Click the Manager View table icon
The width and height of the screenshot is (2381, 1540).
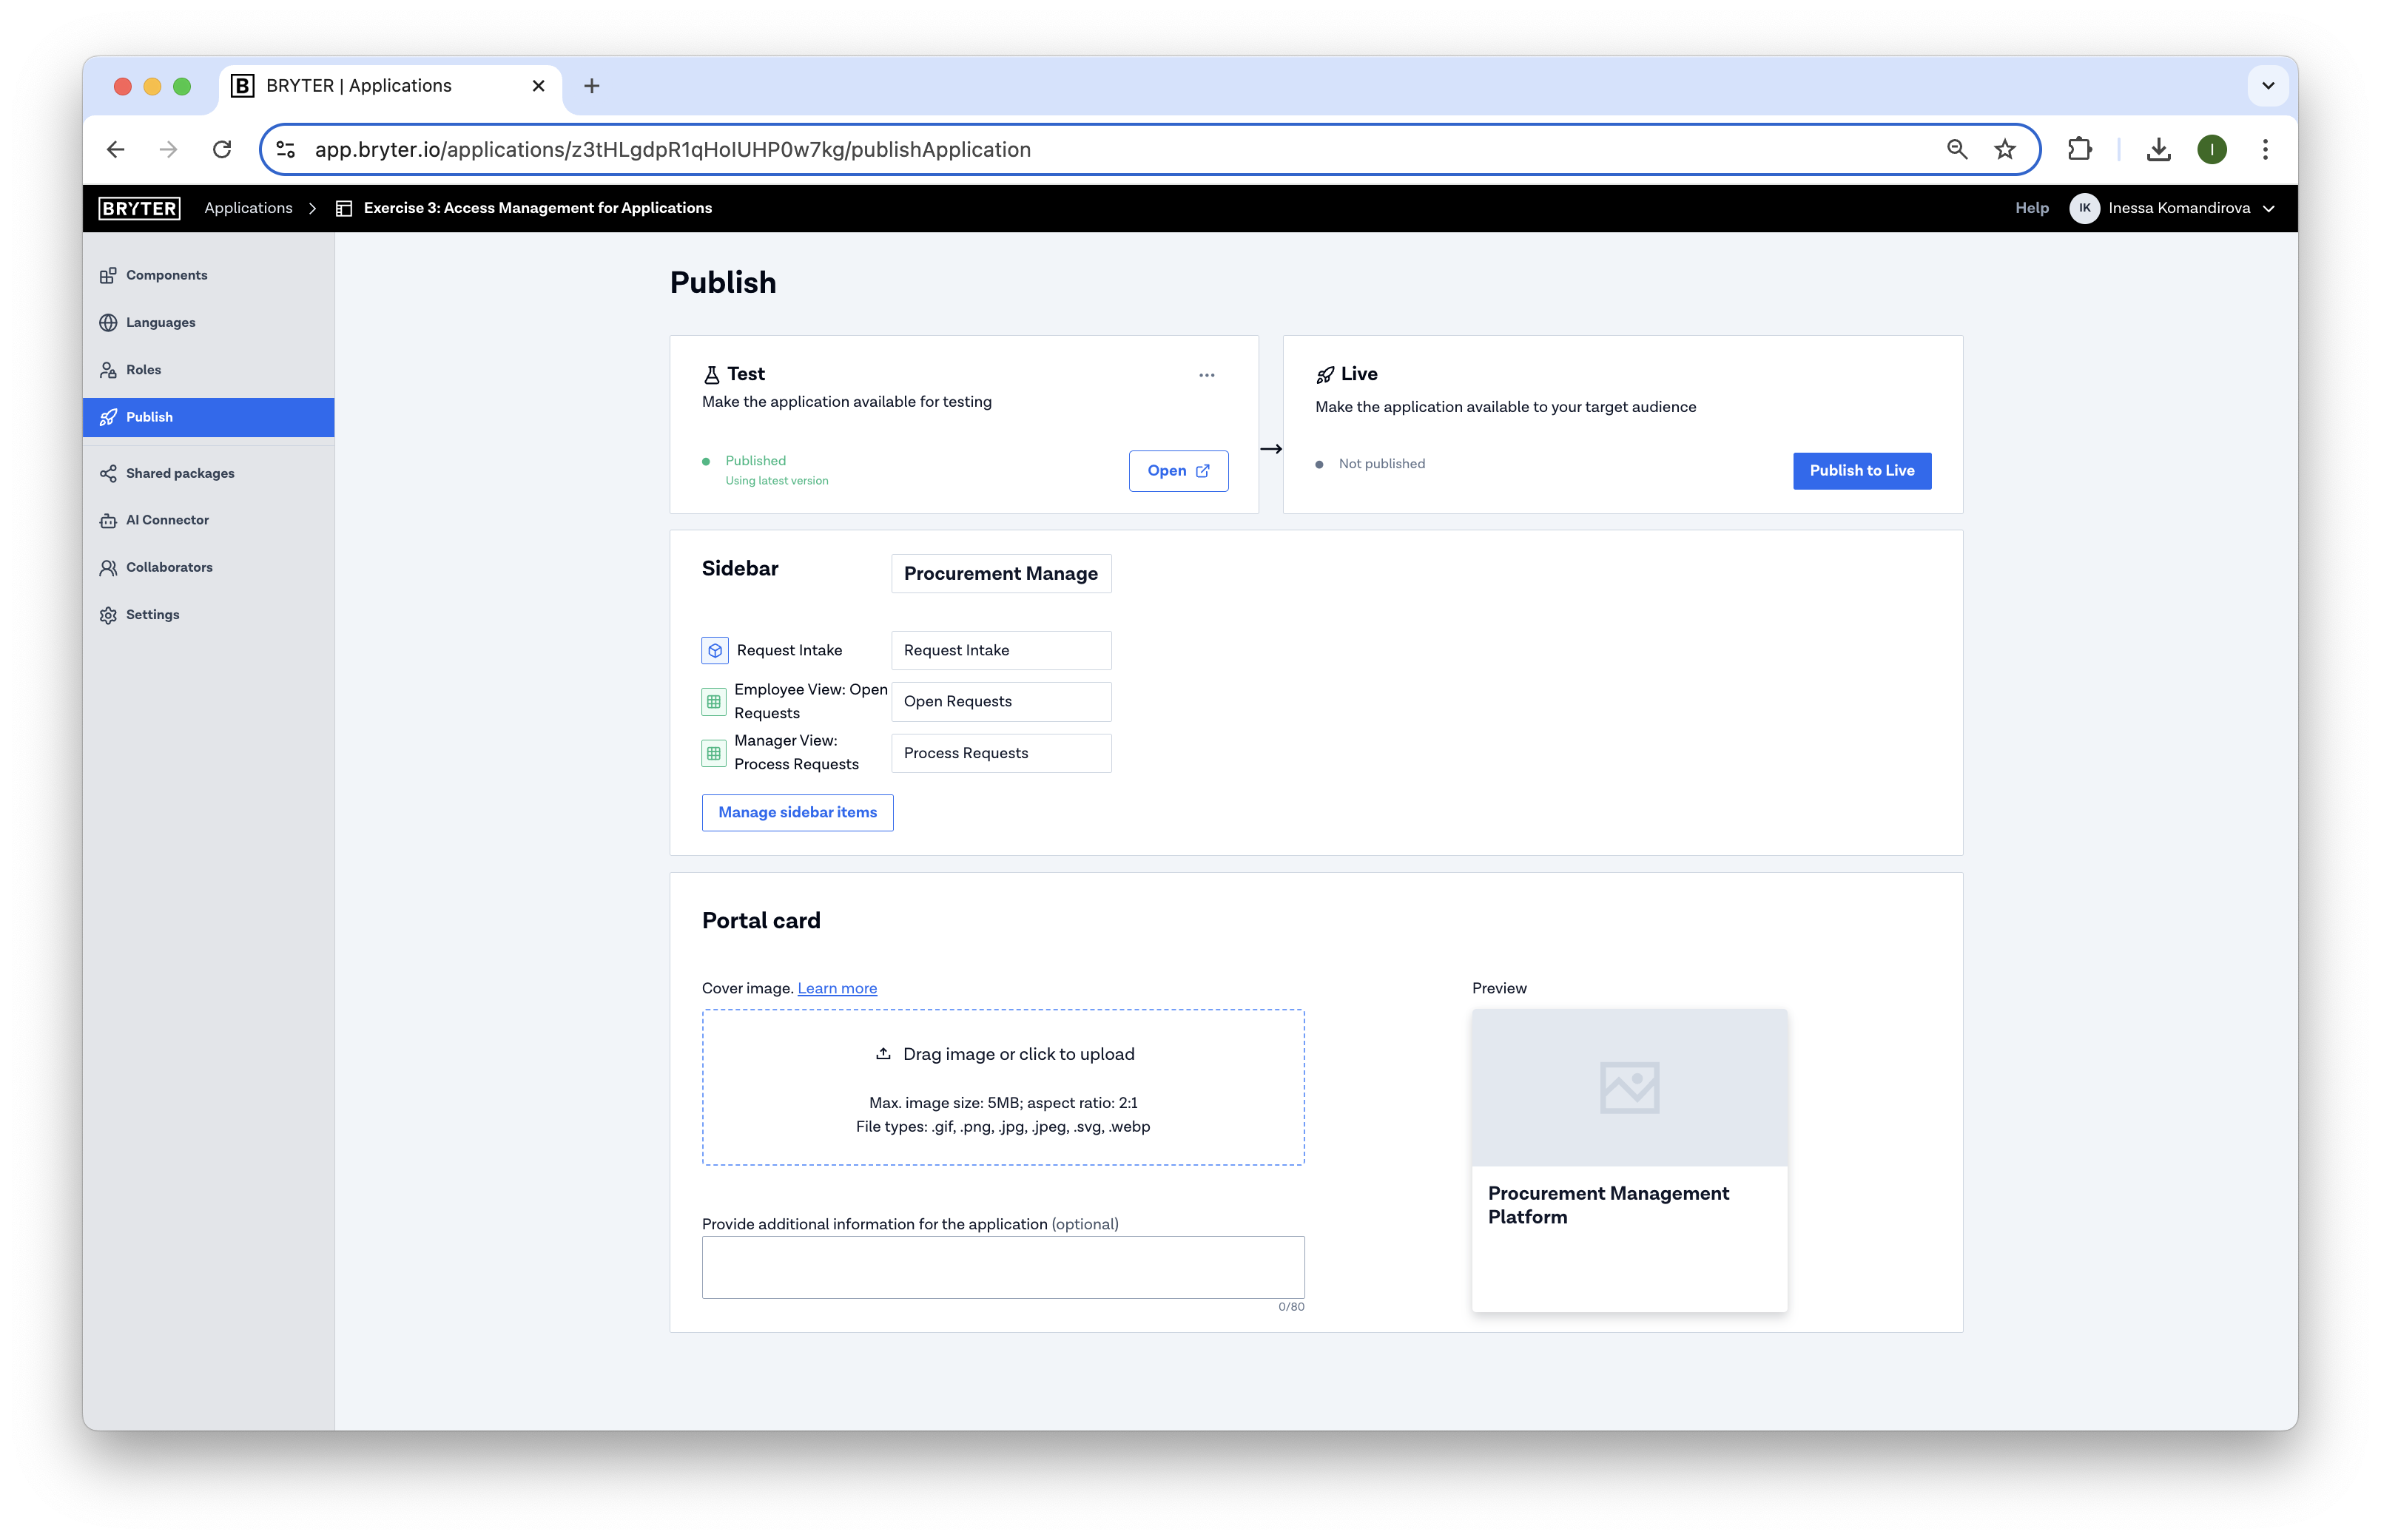tap(713, 753)
